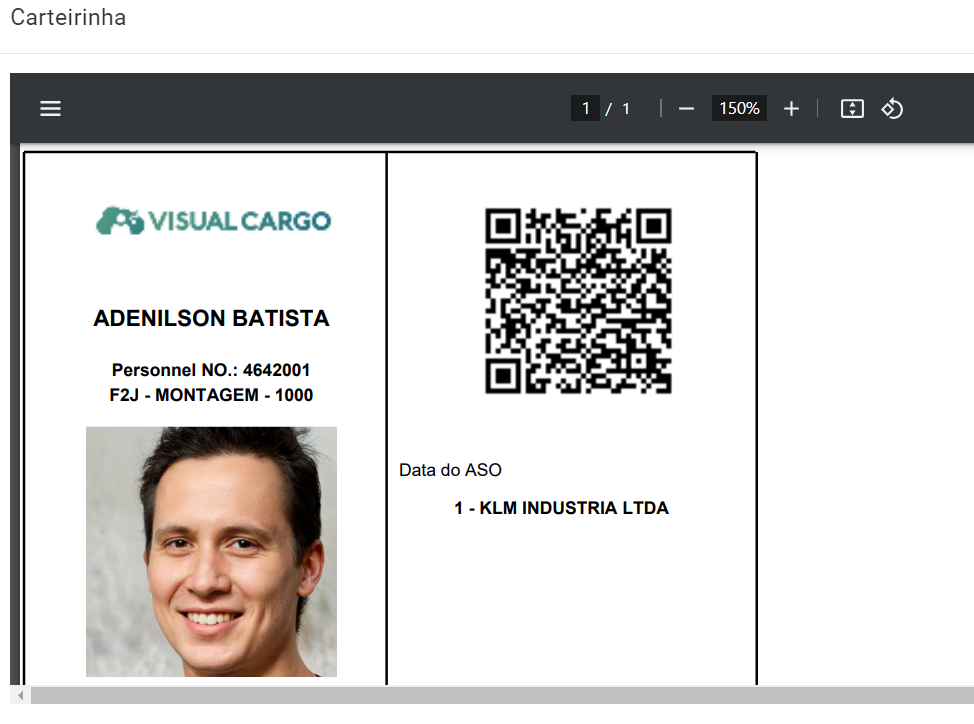This screenshot has height=724, width=974.
Task: Zoom in the PDF document
Action: pos(791,109)
